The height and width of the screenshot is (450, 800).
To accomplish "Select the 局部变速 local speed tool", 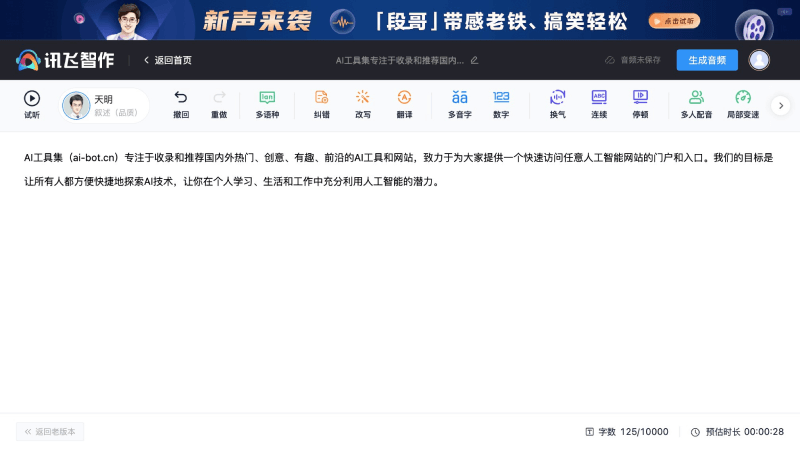I will [x=742, y=104].
